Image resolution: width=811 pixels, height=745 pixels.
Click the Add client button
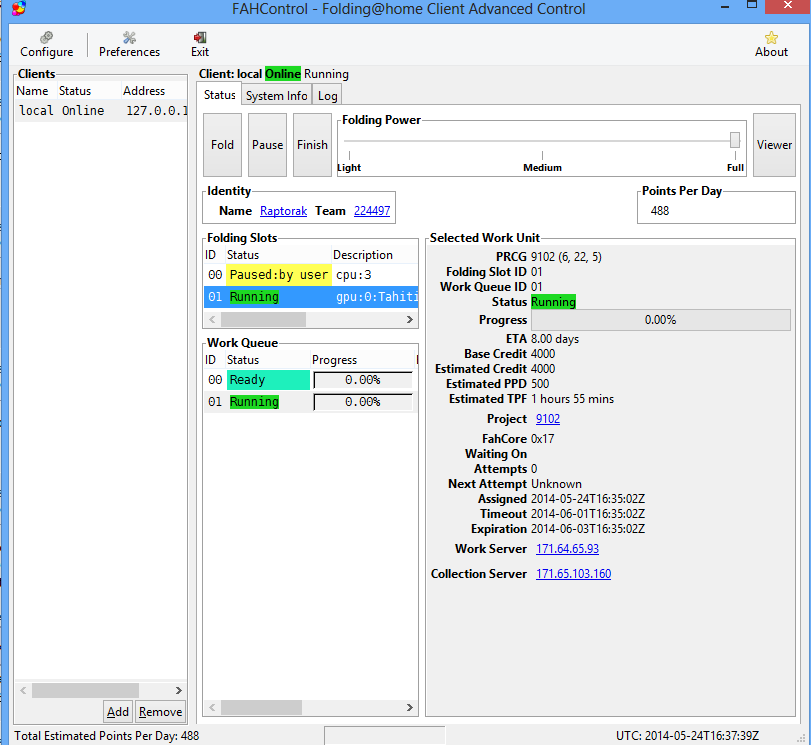click(x=117, y=712)
